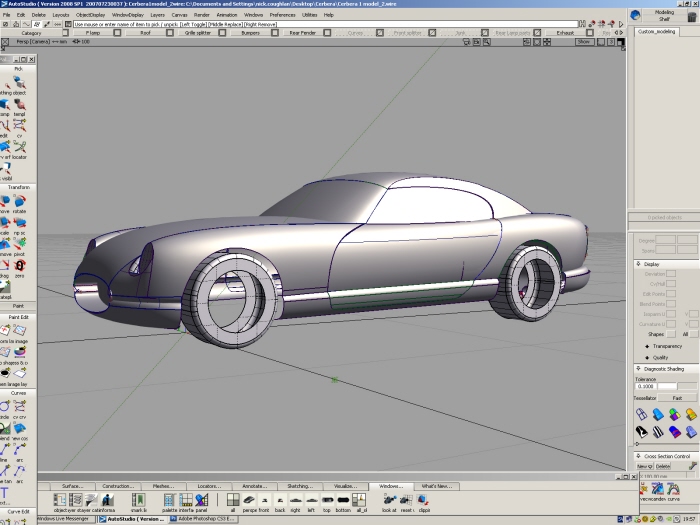
Task: Open the Modeling Shelf icon
Action: pos(636,15)
